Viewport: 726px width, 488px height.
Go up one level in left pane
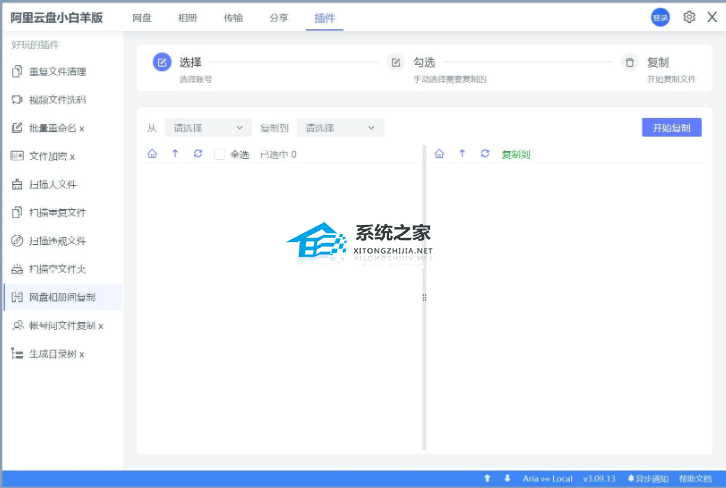pos(175,154)
